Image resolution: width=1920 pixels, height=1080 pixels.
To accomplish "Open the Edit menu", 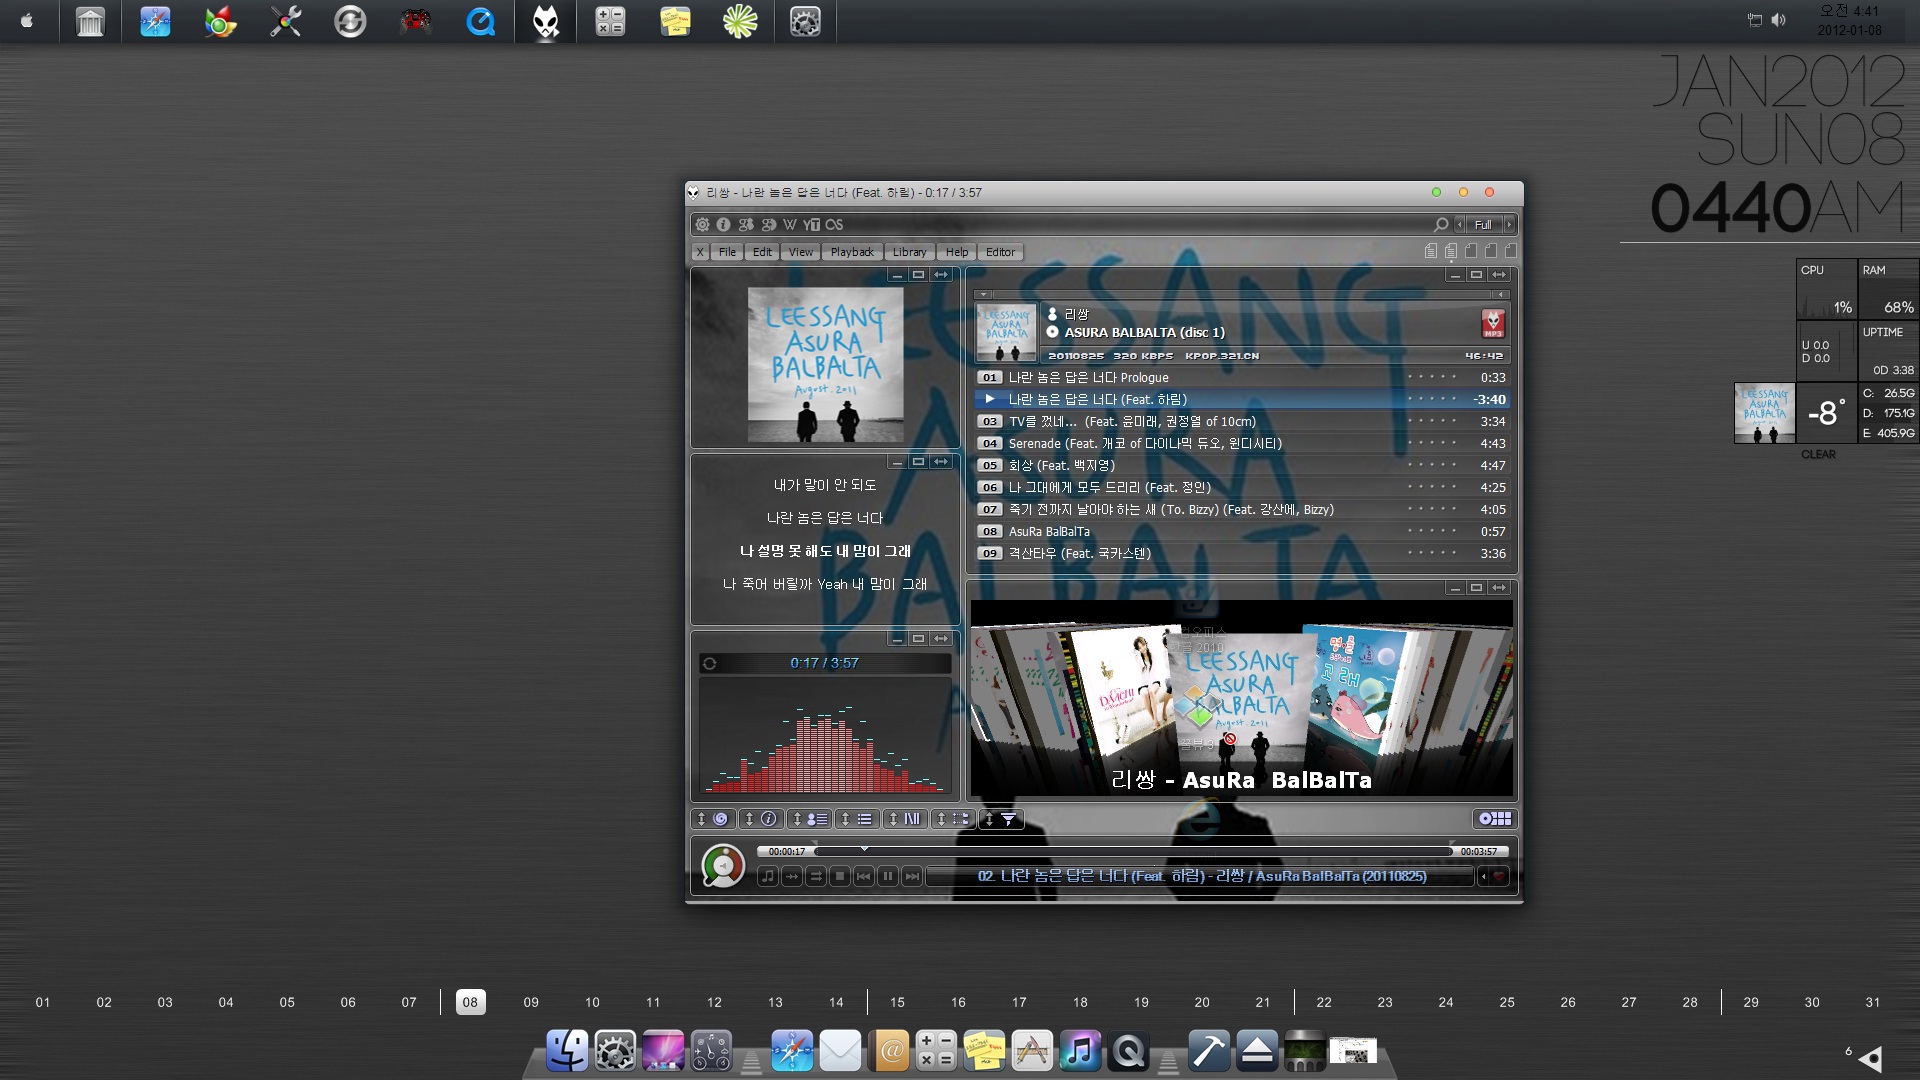I will pos(762,252).
